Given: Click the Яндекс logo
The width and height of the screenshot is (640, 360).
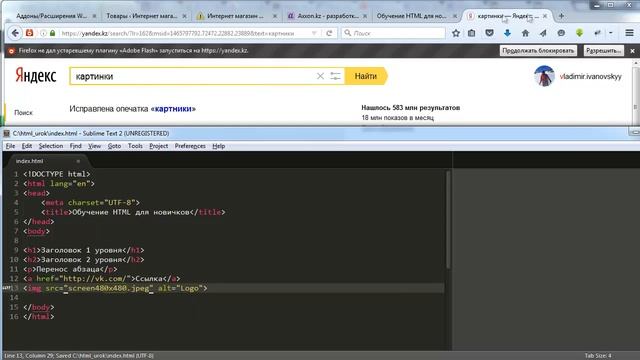Looking at the screenshot, I should [36, 76].
